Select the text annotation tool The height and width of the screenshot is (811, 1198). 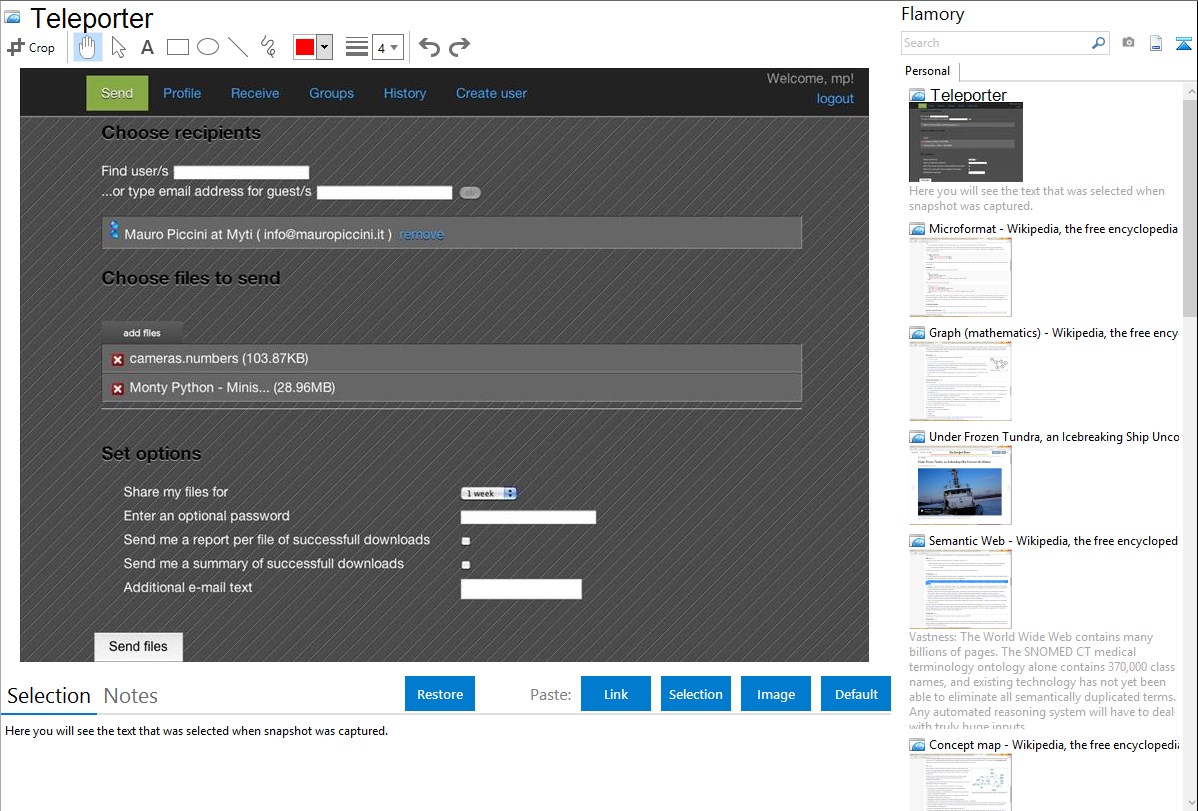click(147, 47)
